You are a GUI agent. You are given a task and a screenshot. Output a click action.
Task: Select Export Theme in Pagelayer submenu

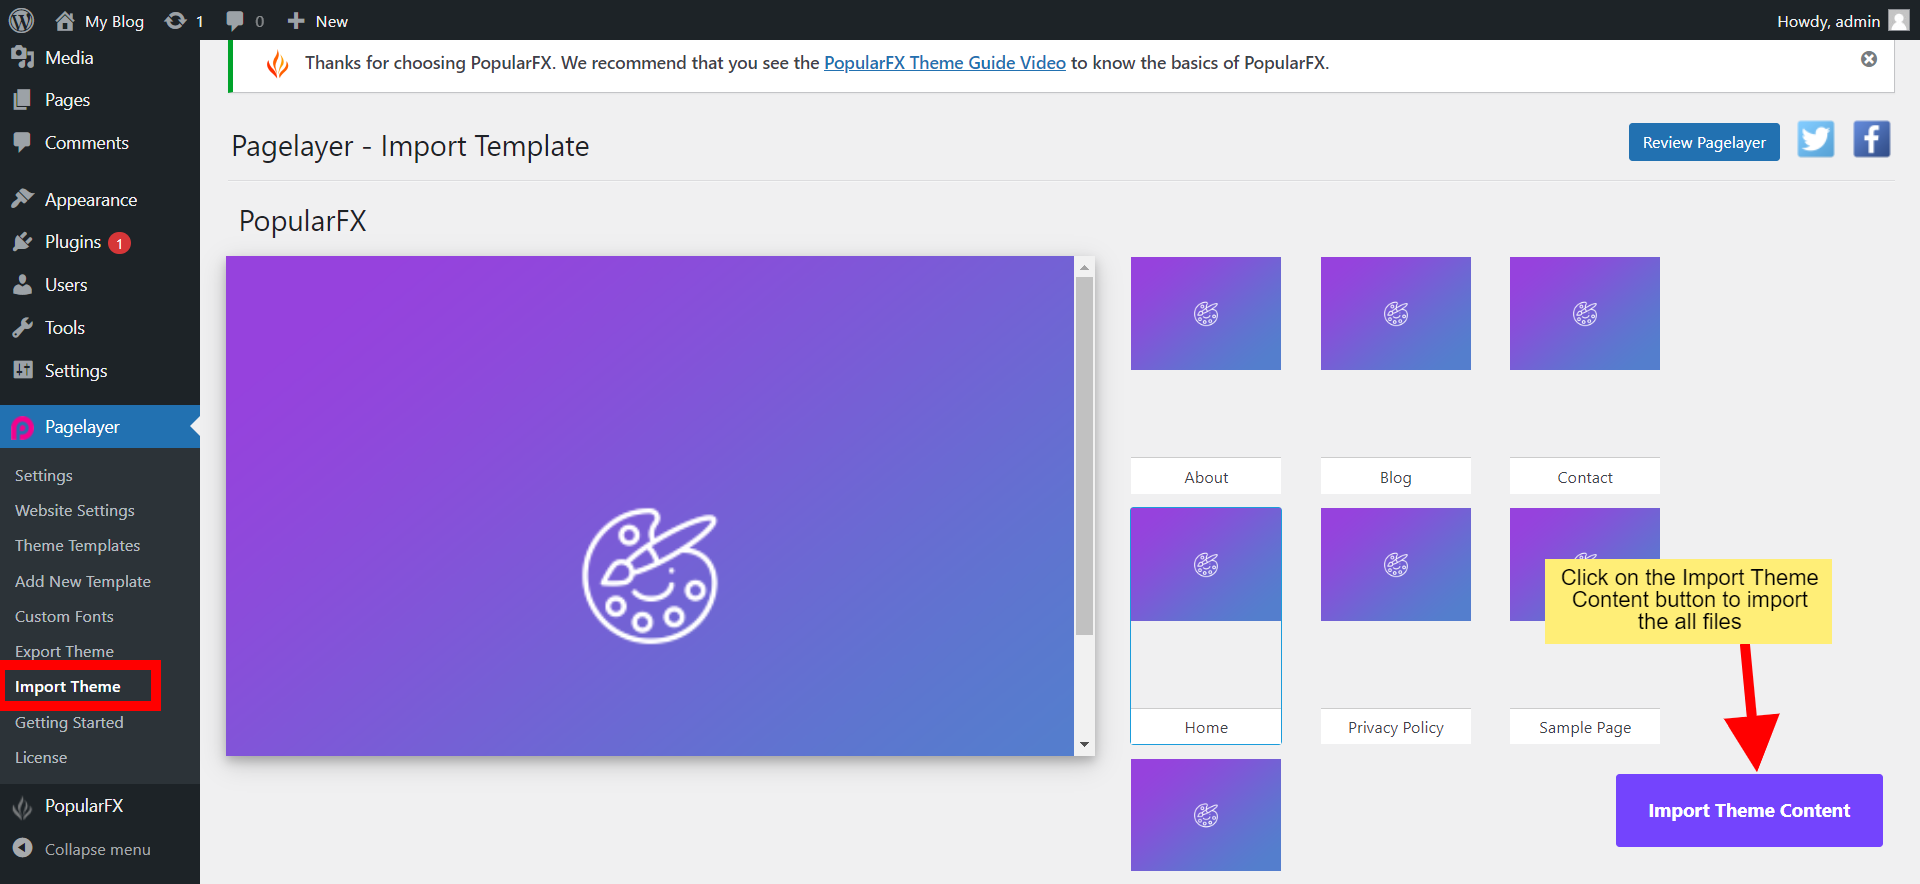64,652
